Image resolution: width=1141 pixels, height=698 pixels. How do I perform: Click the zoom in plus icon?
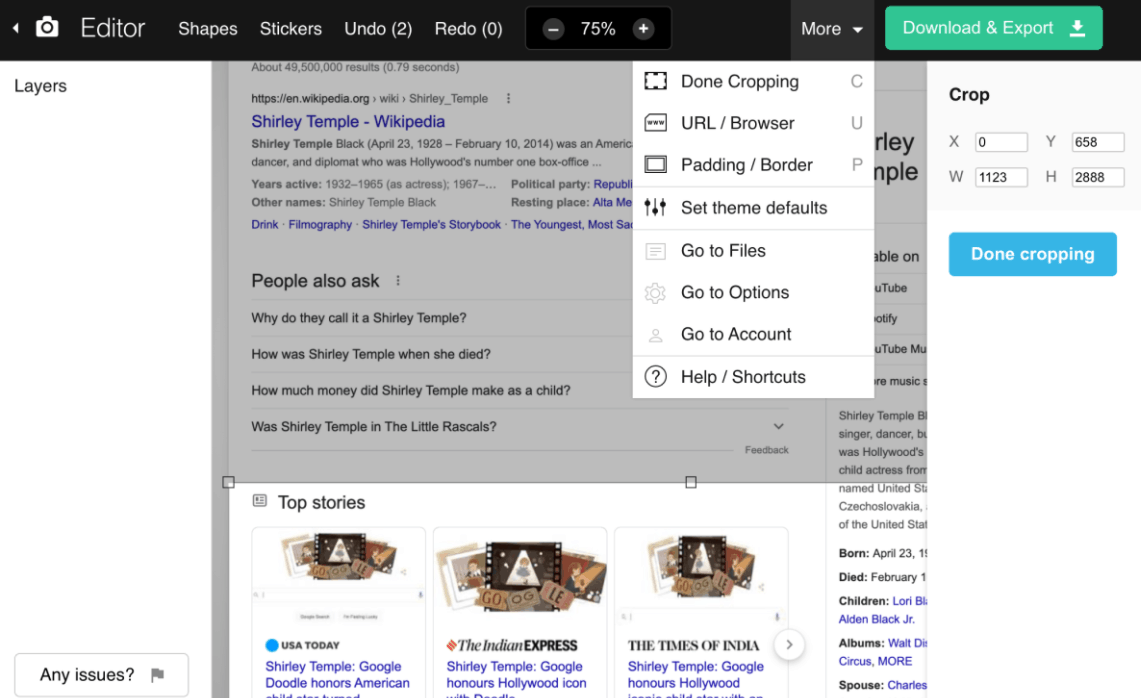[643, 29]
